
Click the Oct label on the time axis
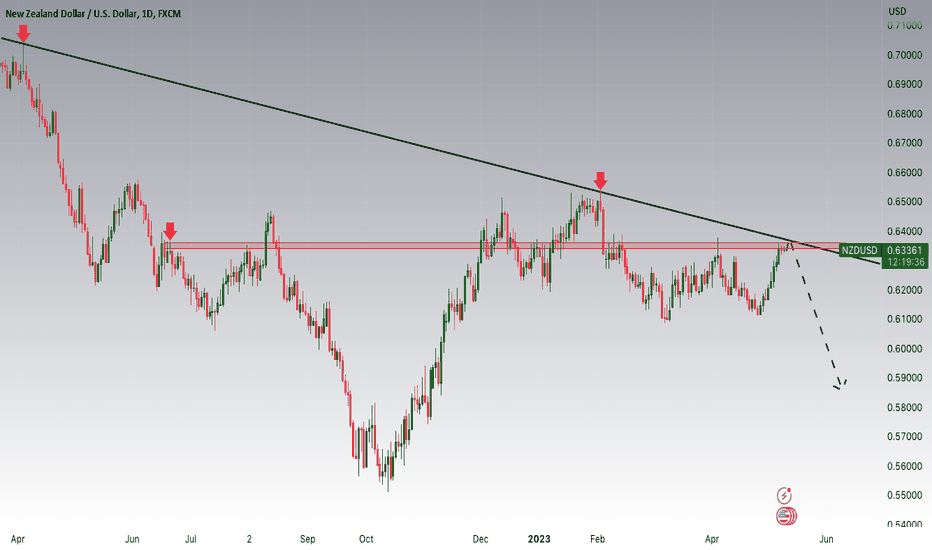coord(366,539)
